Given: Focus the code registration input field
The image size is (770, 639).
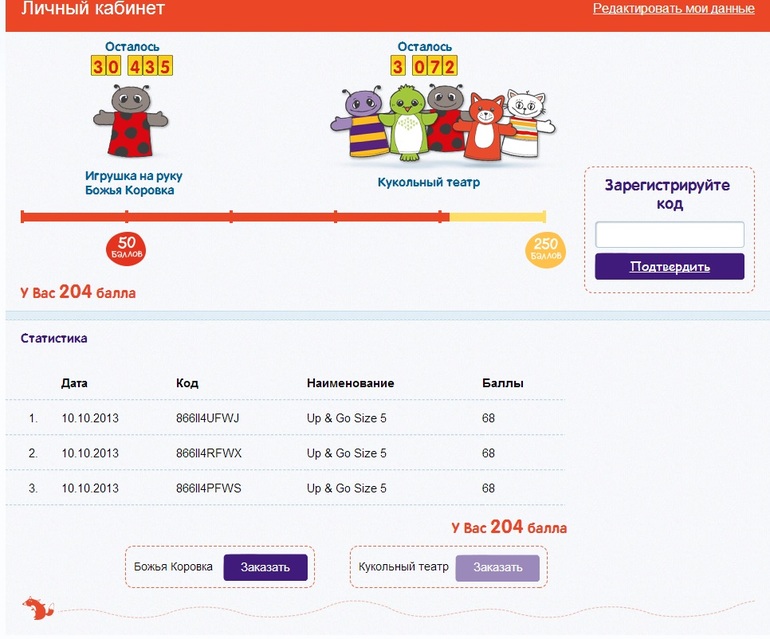Looking at the screenshot, I should (x=669, y=235).
